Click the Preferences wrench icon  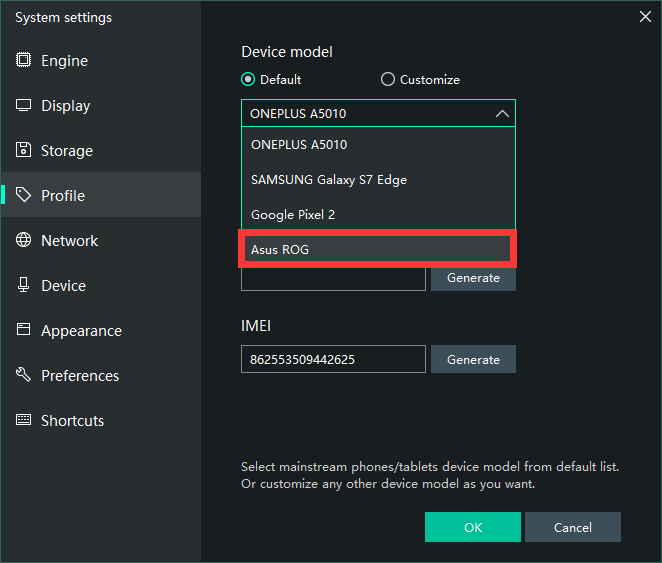[23, 376]
